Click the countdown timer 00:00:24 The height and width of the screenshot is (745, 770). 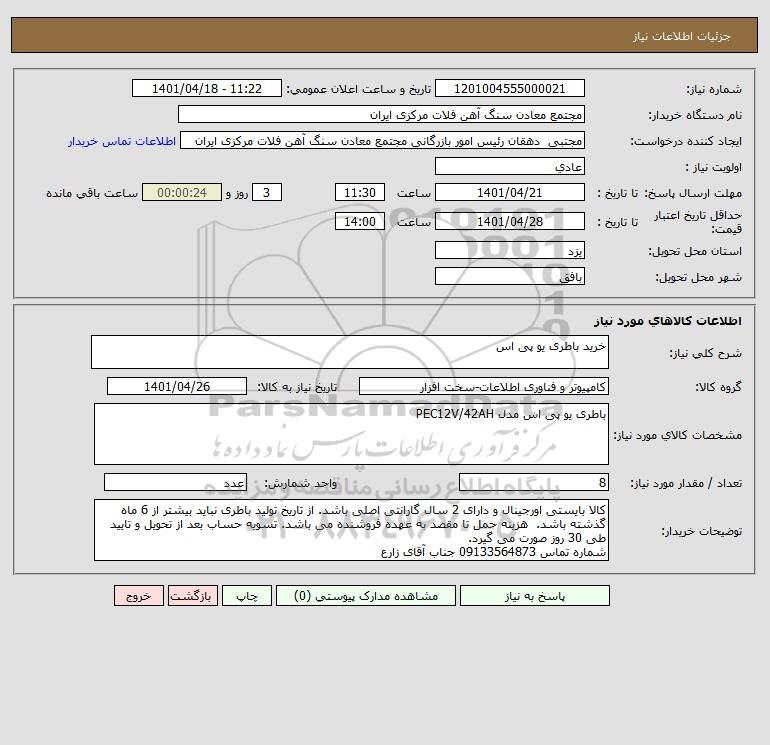[x=182, y=193]
